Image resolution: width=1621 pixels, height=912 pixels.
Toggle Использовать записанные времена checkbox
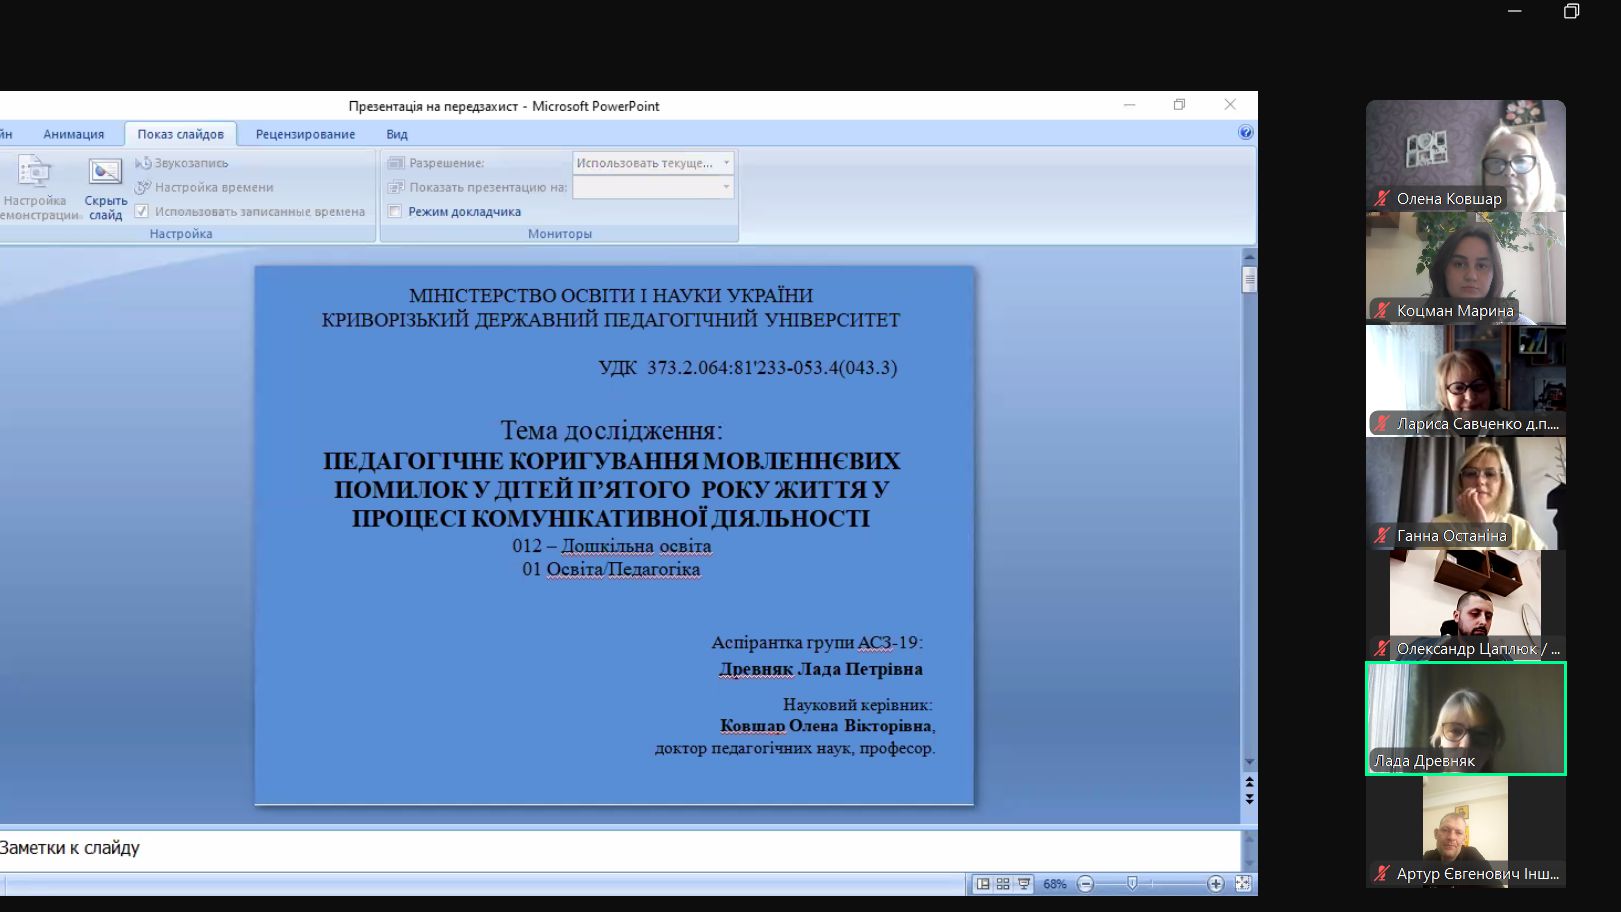point(142,212)
